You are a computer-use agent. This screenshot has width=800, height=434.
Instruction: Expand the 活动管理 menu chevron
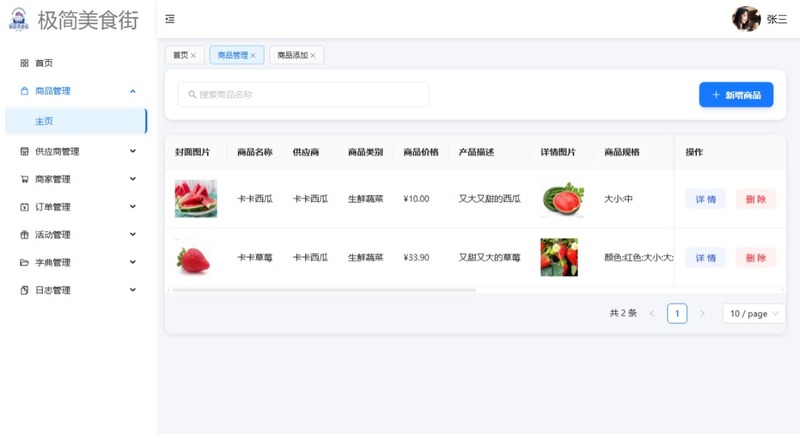point(133,235)
